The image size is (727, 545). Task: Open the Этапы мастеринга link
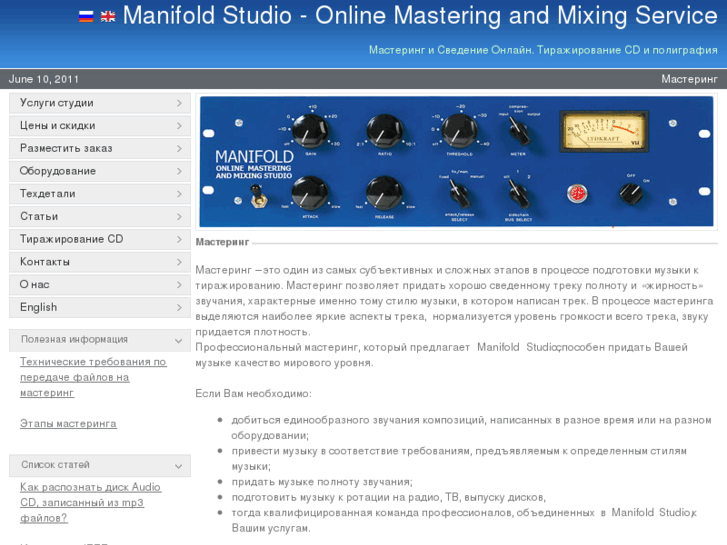point(68,423)
